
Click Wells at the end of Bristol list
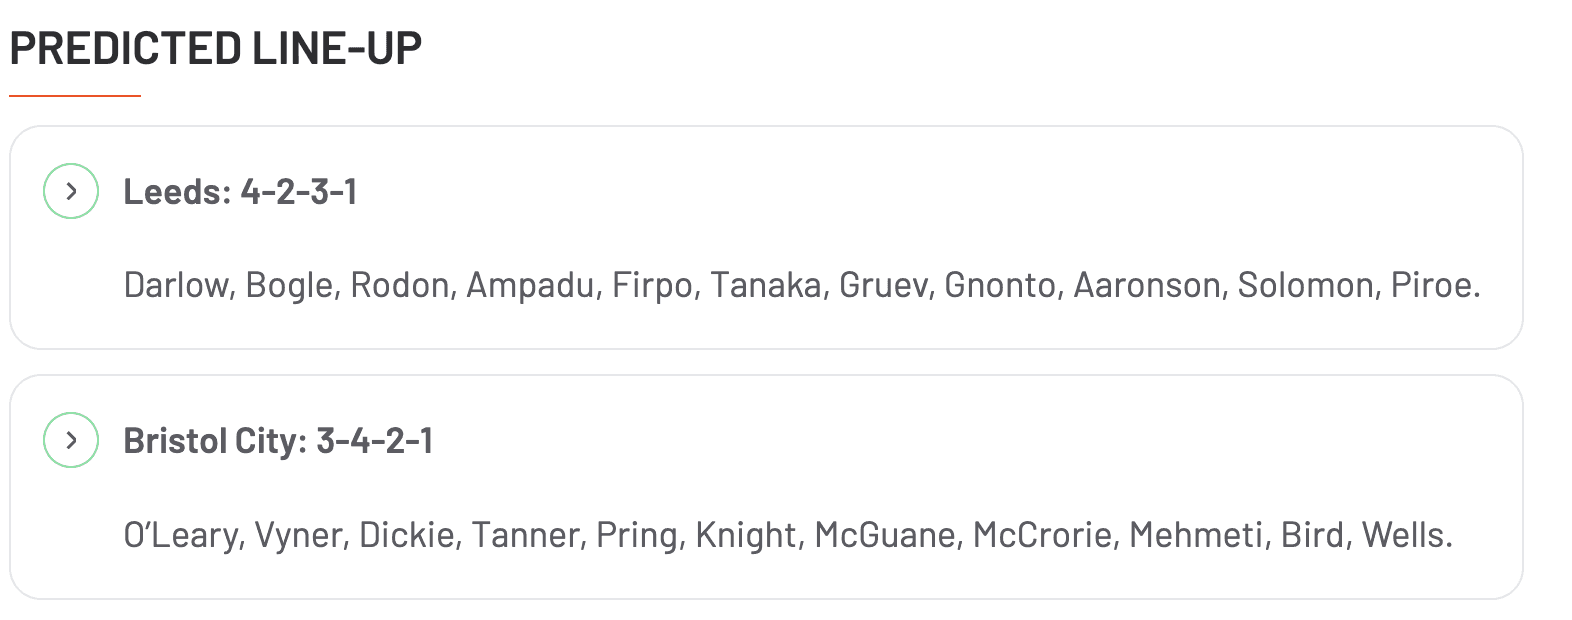pos(1405,535)
